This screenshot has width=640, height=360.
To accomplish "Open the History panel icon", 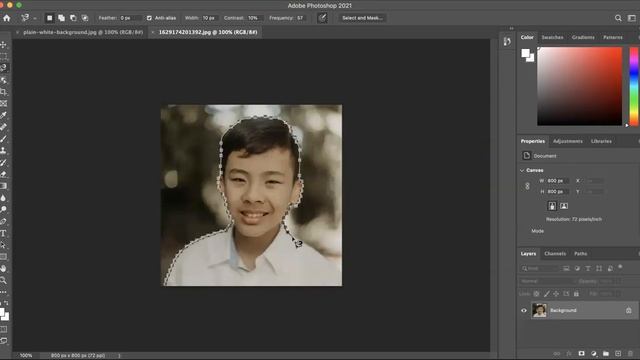I will click(507, 42).
